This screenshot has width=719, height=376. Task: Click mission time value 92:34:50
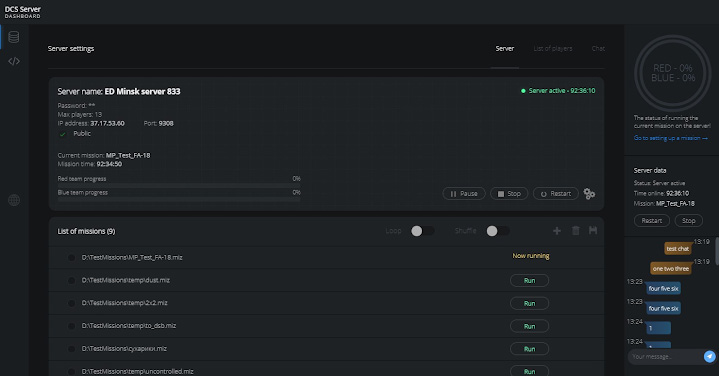pyautogui.click(x=109, y=164)
